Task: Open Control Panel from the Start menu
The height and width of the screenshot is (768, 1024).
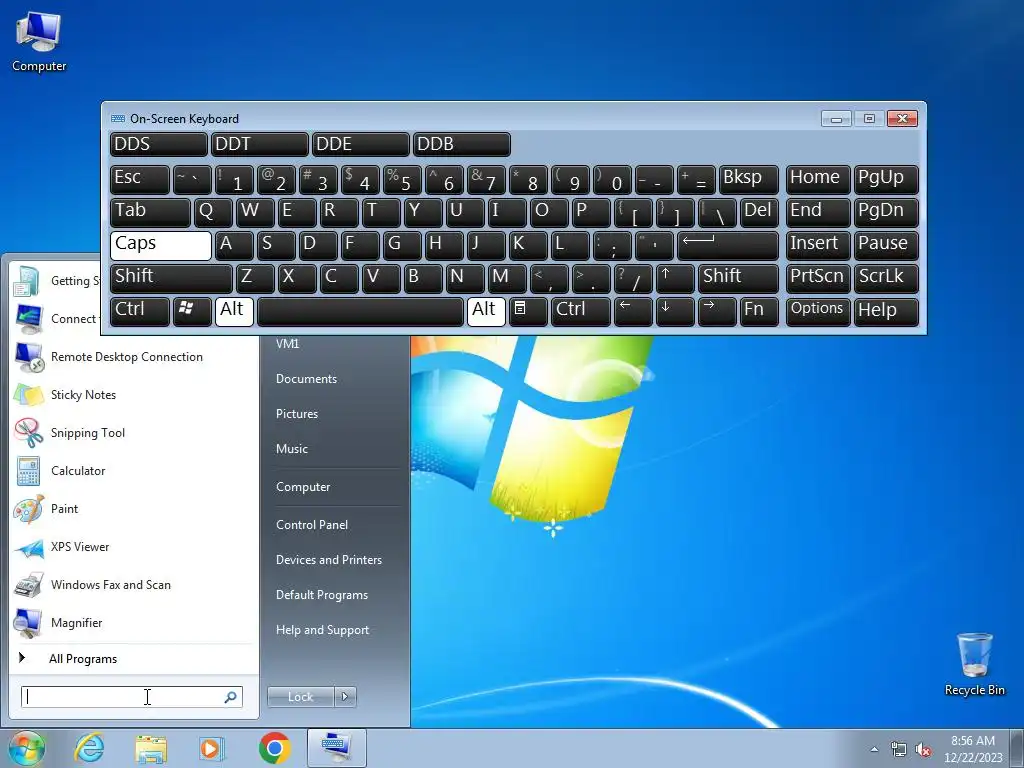Action: [312, 525]
